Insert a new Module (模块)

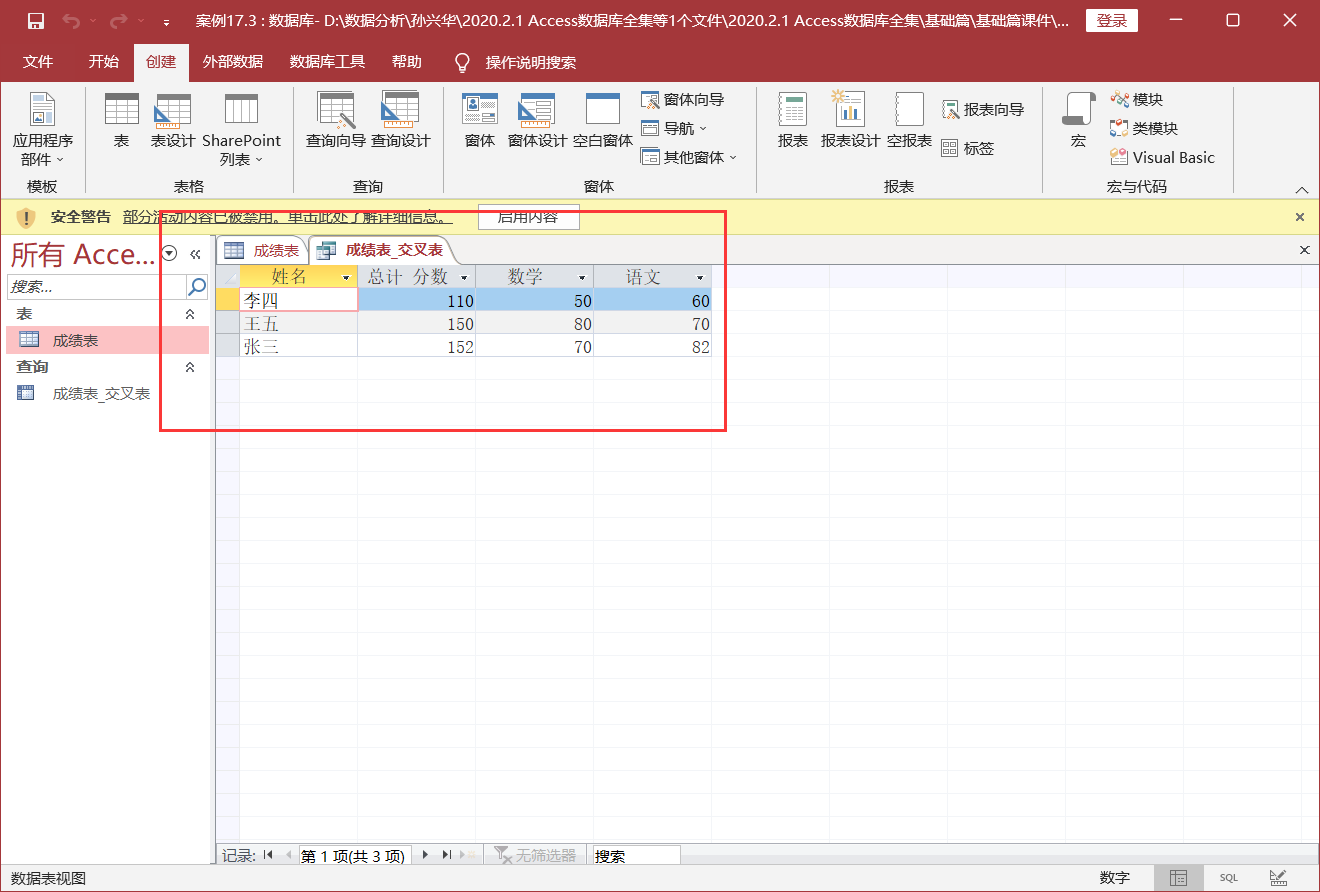[1137, 100]
